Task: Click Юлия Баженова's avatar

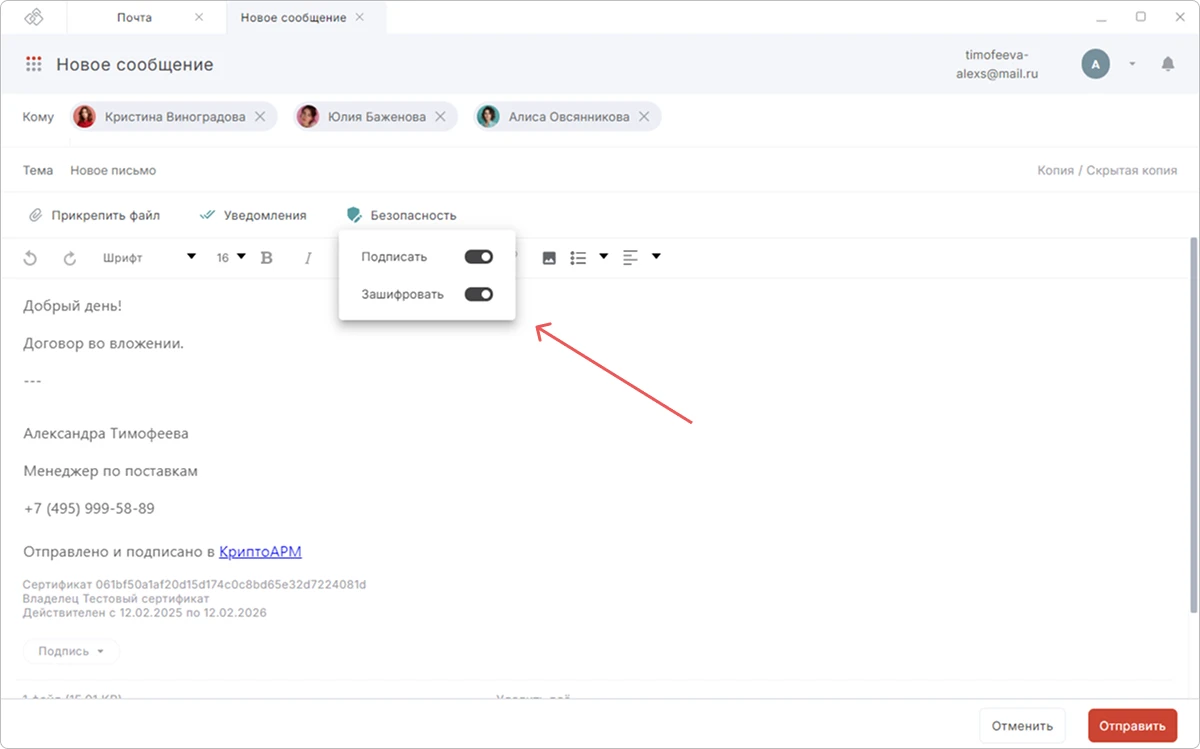Action: pos(308,117)
